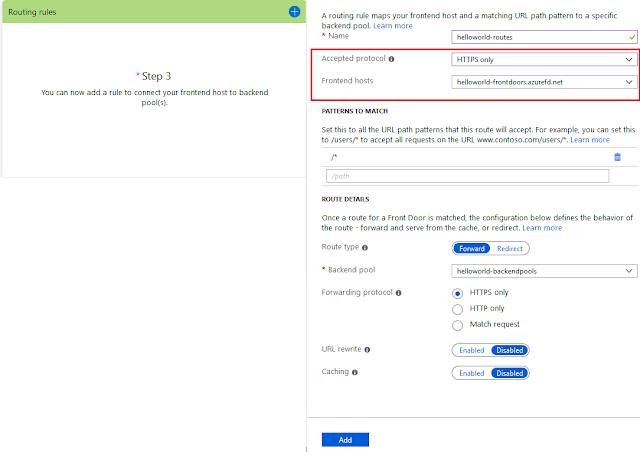The width and height of the screenshot is (640, 455).
Task: Show info for Route type
Action: [x=365, y=248]
